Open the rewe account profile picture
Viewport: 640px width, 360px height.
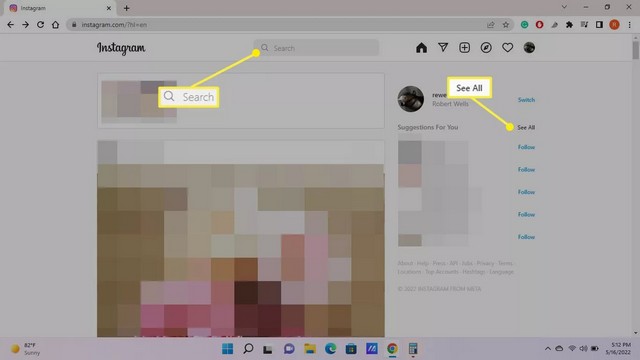point(411,99)
